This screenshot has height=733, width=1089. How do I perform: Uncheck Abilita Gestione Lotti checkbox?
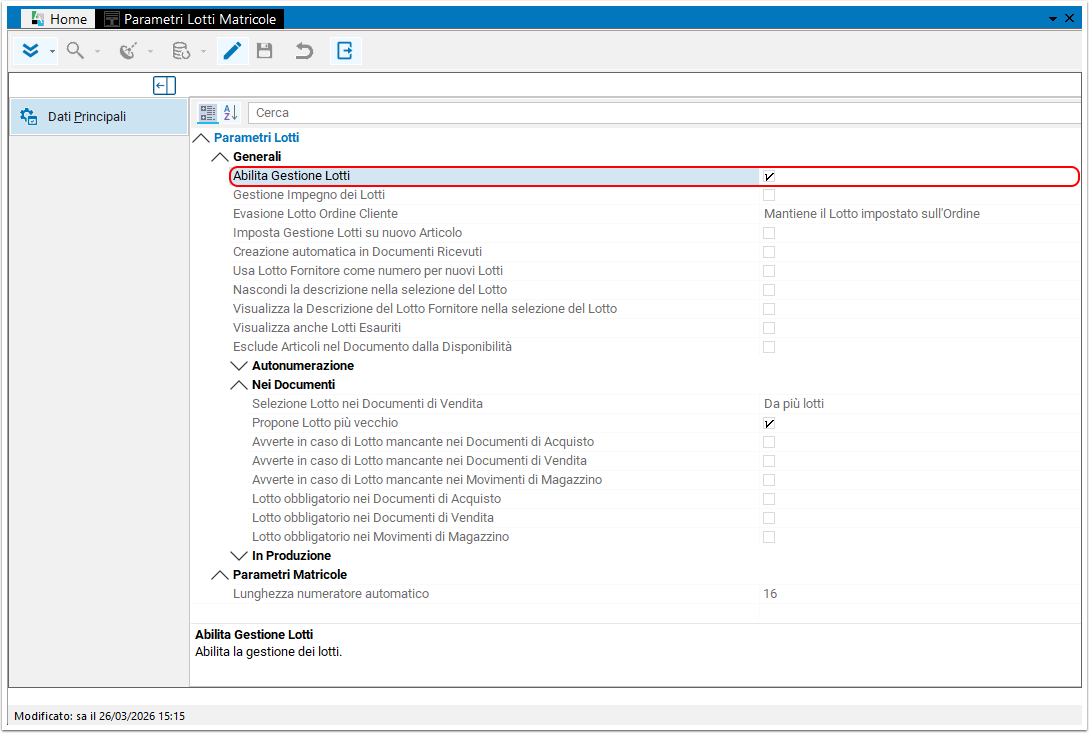coord(769,176)
